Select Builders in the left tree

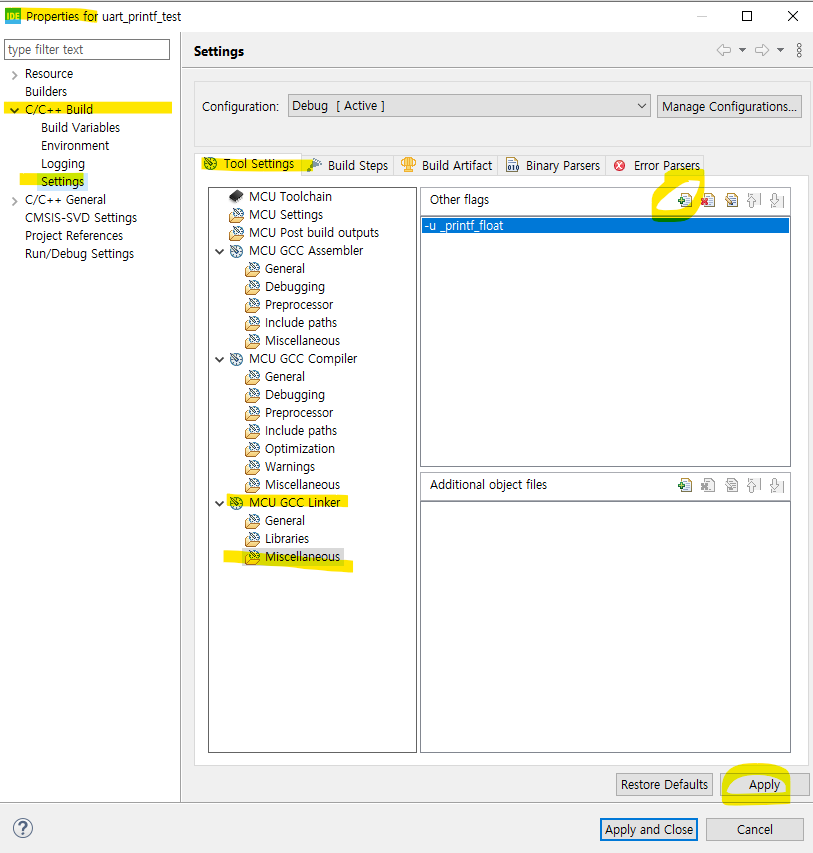pos(46,91)
